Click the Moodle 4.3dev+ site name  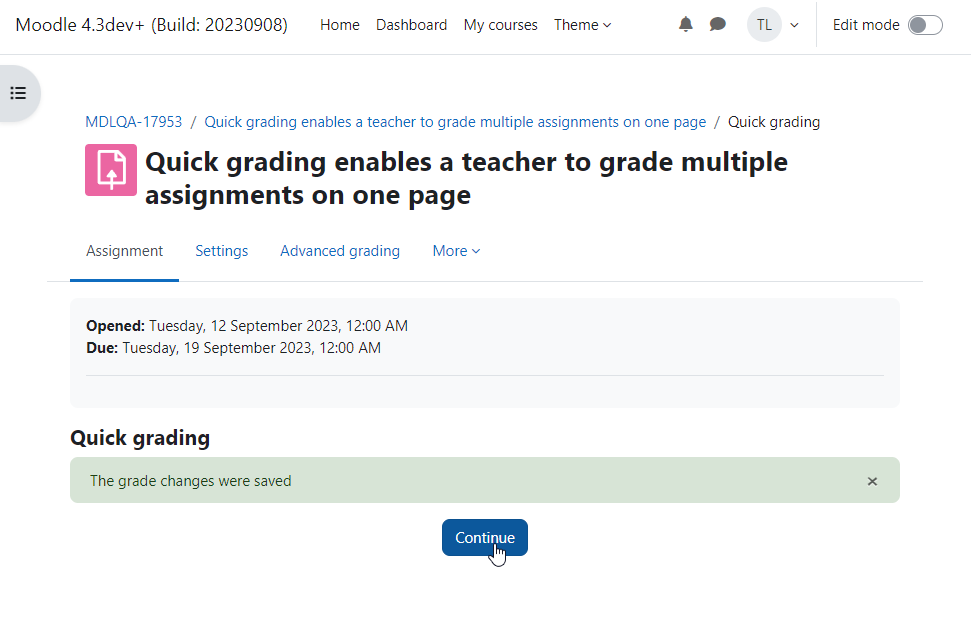(152, 25)
